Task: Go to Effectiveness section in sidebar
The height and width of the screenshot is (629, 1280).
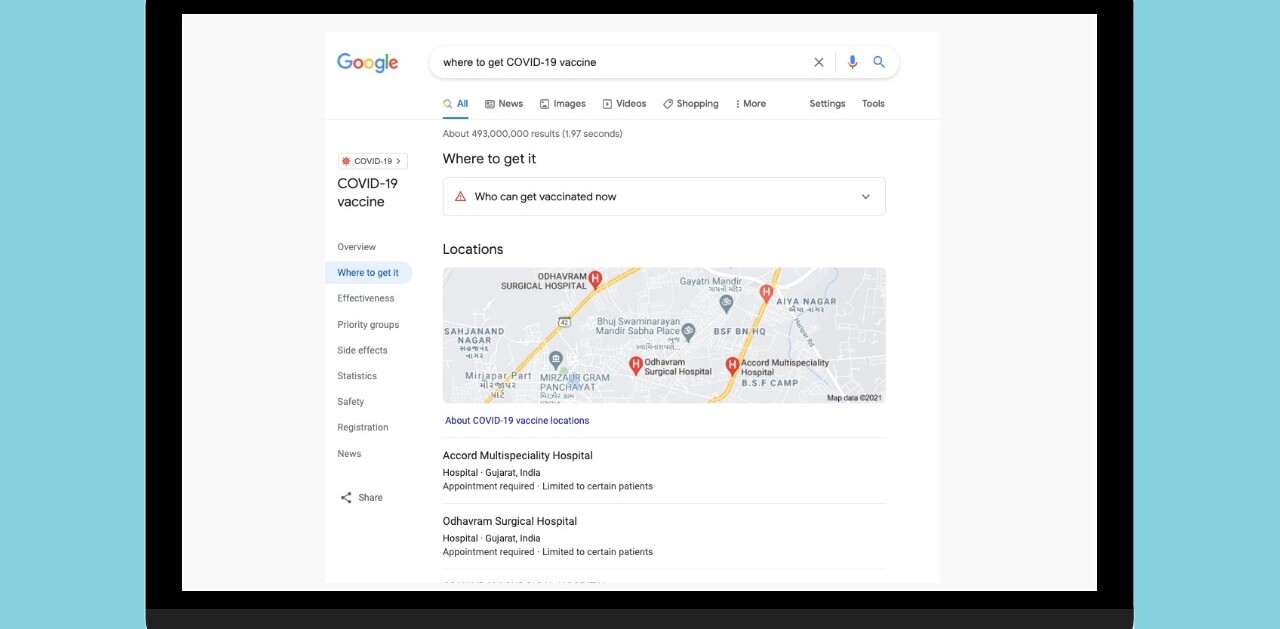Action: [366, 299]
